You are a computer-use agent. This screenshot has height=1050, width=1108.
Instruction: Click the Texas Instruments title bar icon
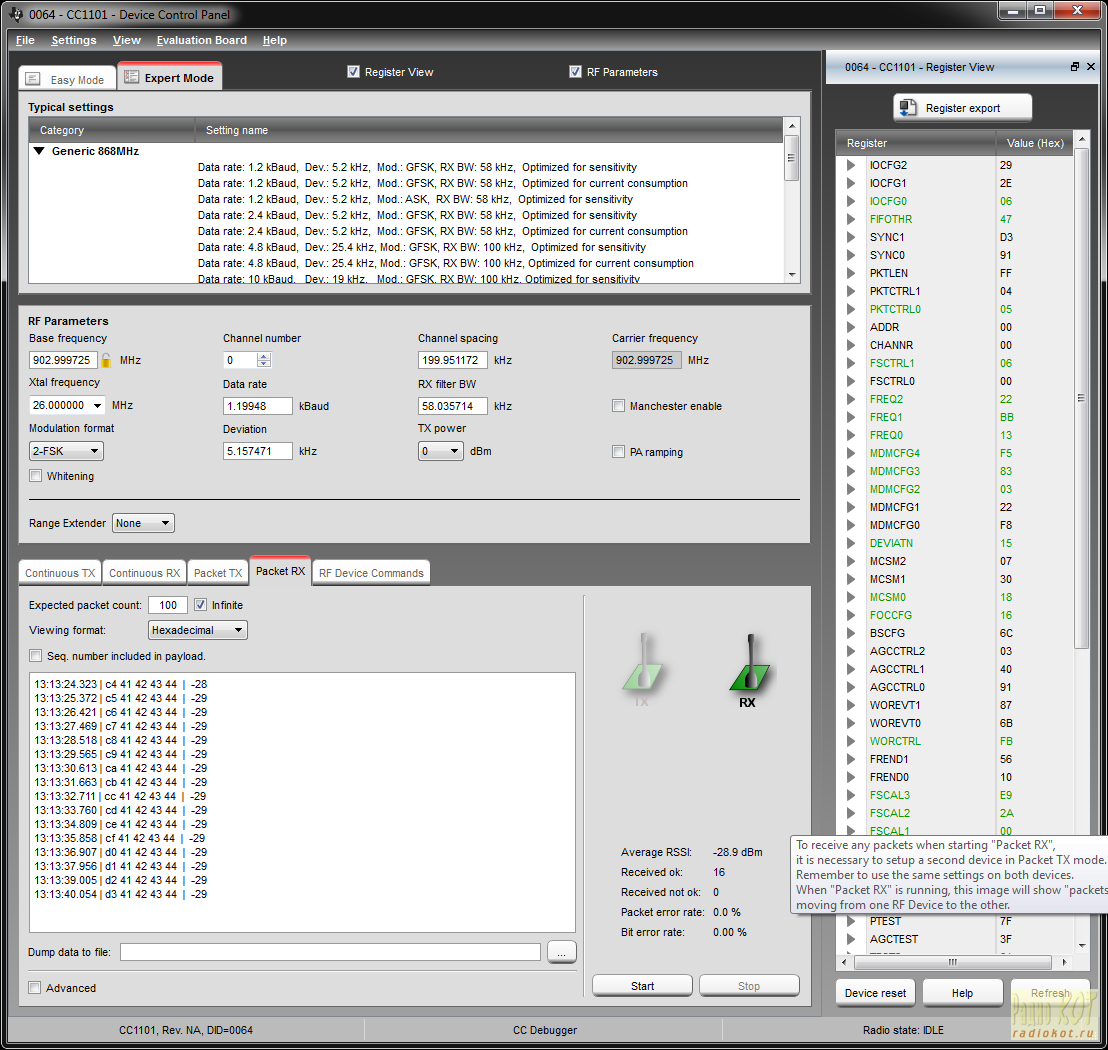[x=16, y=14]
